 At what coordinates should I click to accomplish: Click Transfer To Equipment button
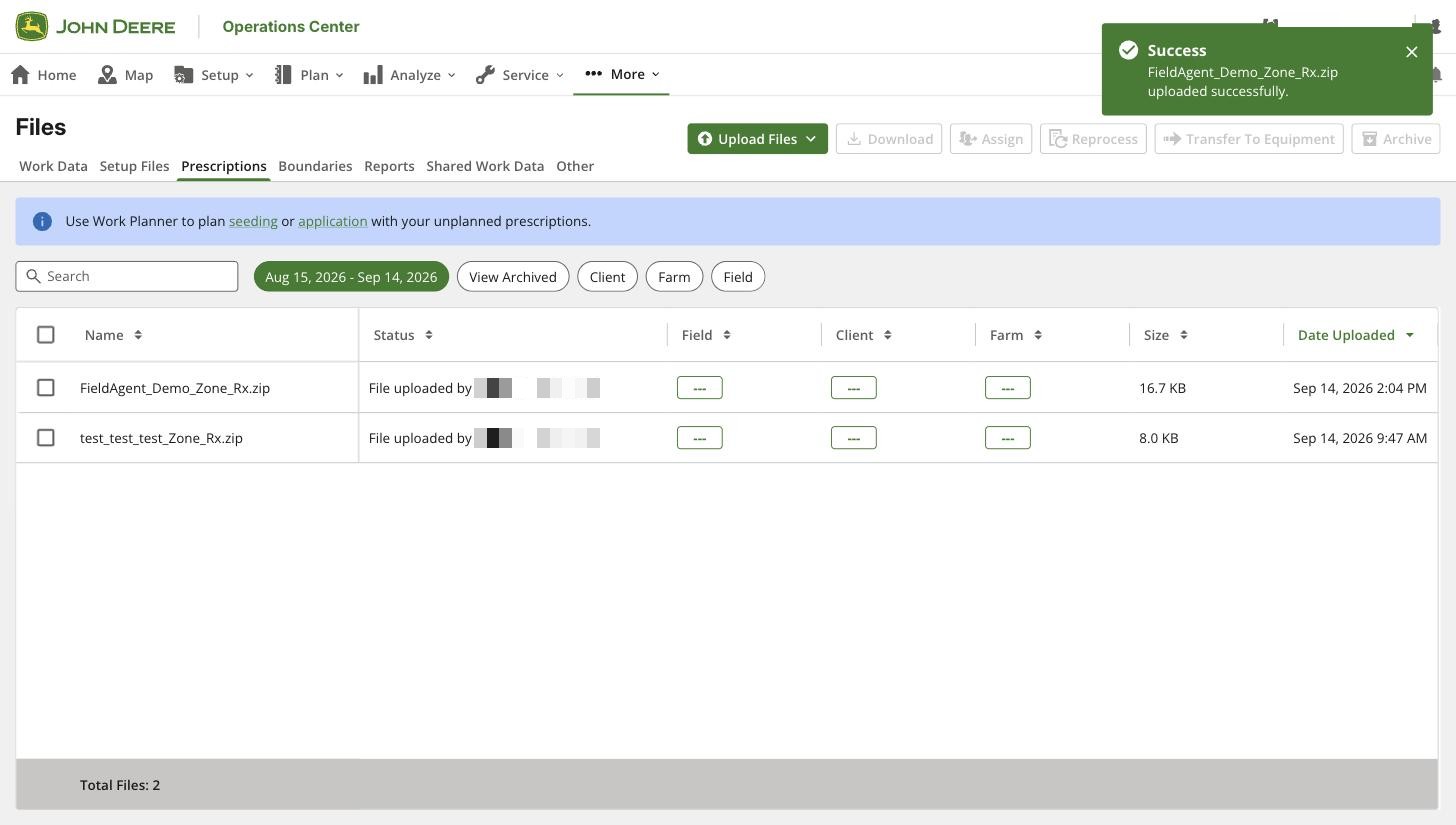coord(1249,139)
